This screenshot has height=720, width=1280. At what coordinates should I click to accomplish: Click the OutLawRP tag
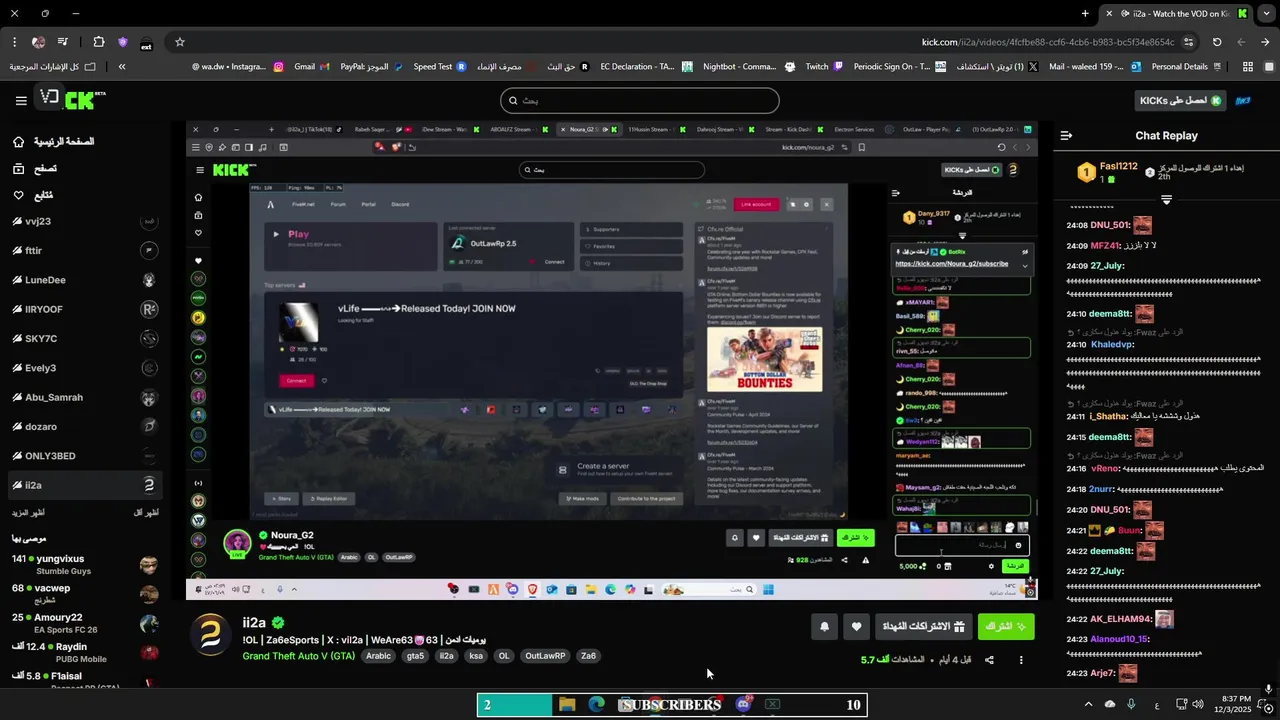pyautogui.click(x=546, y=656)
